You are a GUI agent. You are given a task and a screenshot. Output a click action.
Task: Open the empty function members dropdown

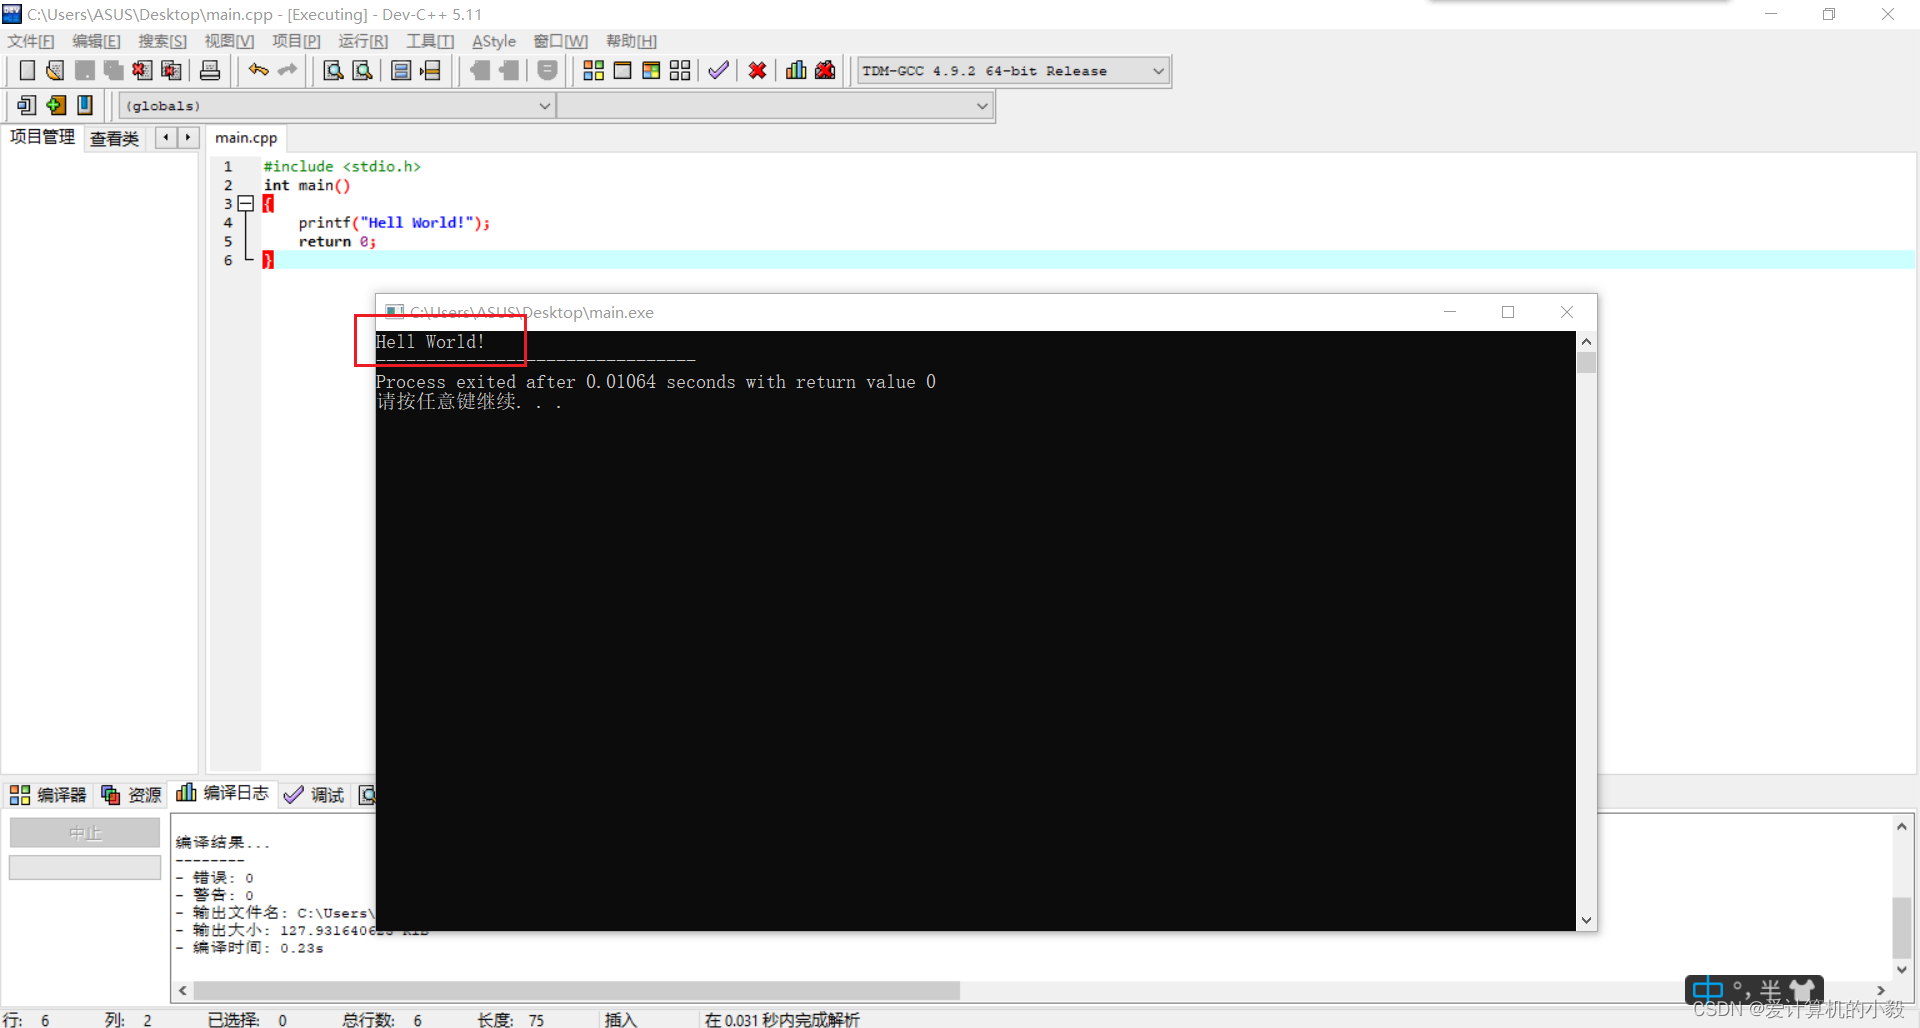775,105
